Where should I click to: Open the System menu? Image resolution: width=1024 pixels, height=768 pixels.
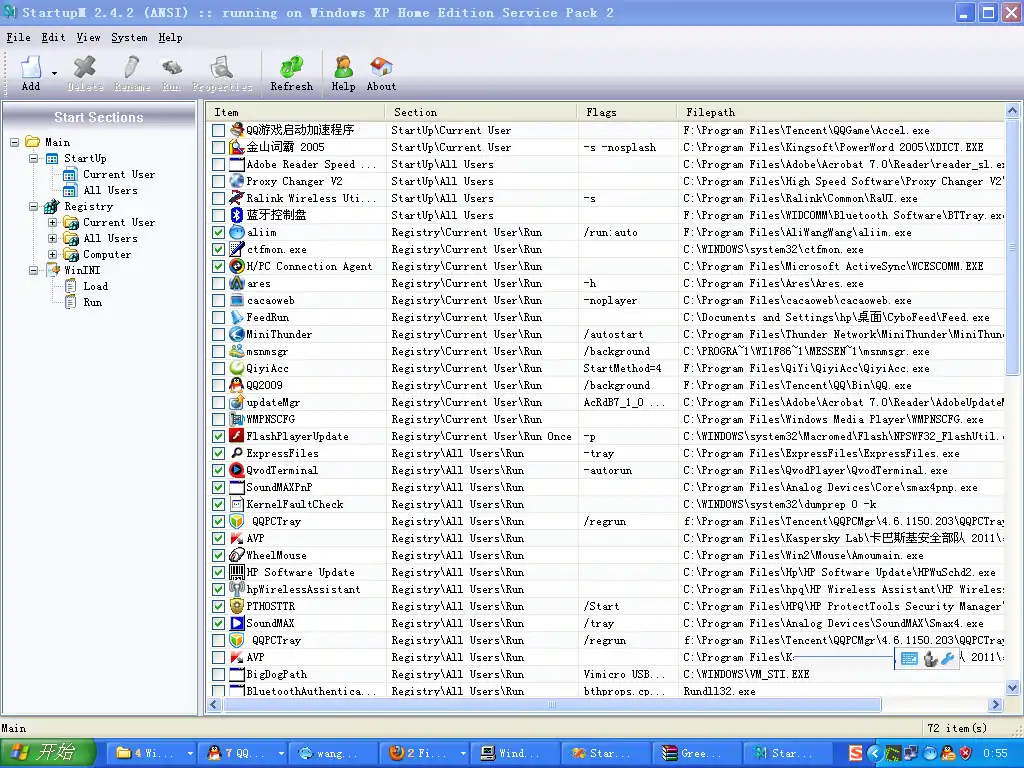tap(129, 37)
